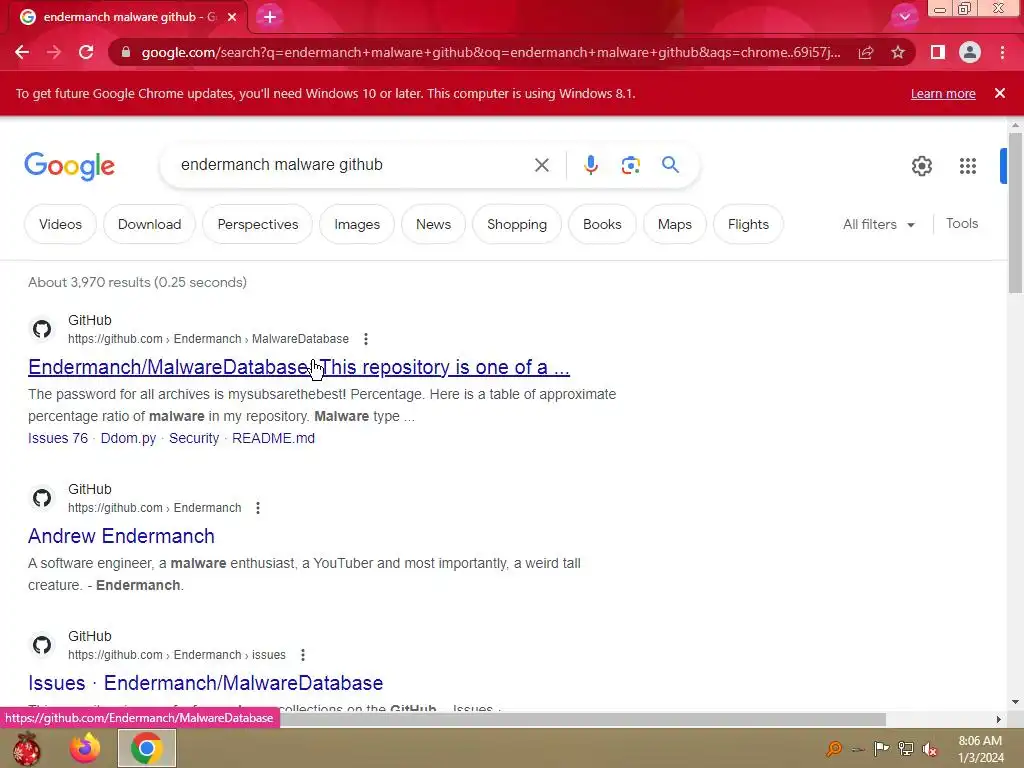This screenshot has height=768, width=1024.
Task: Expand the All filters dropdown
Action: (878, 224)
